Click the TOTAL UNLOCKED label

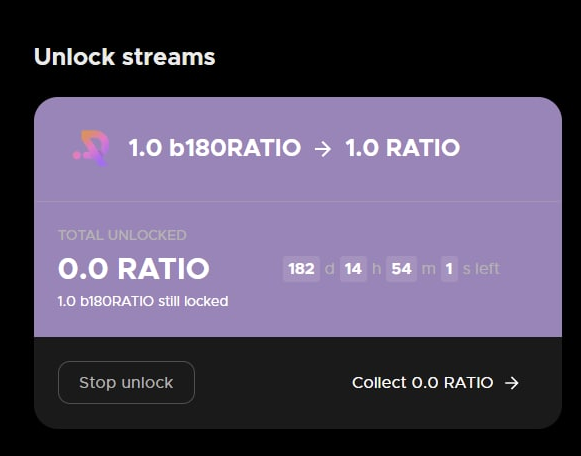pos(122,235)
